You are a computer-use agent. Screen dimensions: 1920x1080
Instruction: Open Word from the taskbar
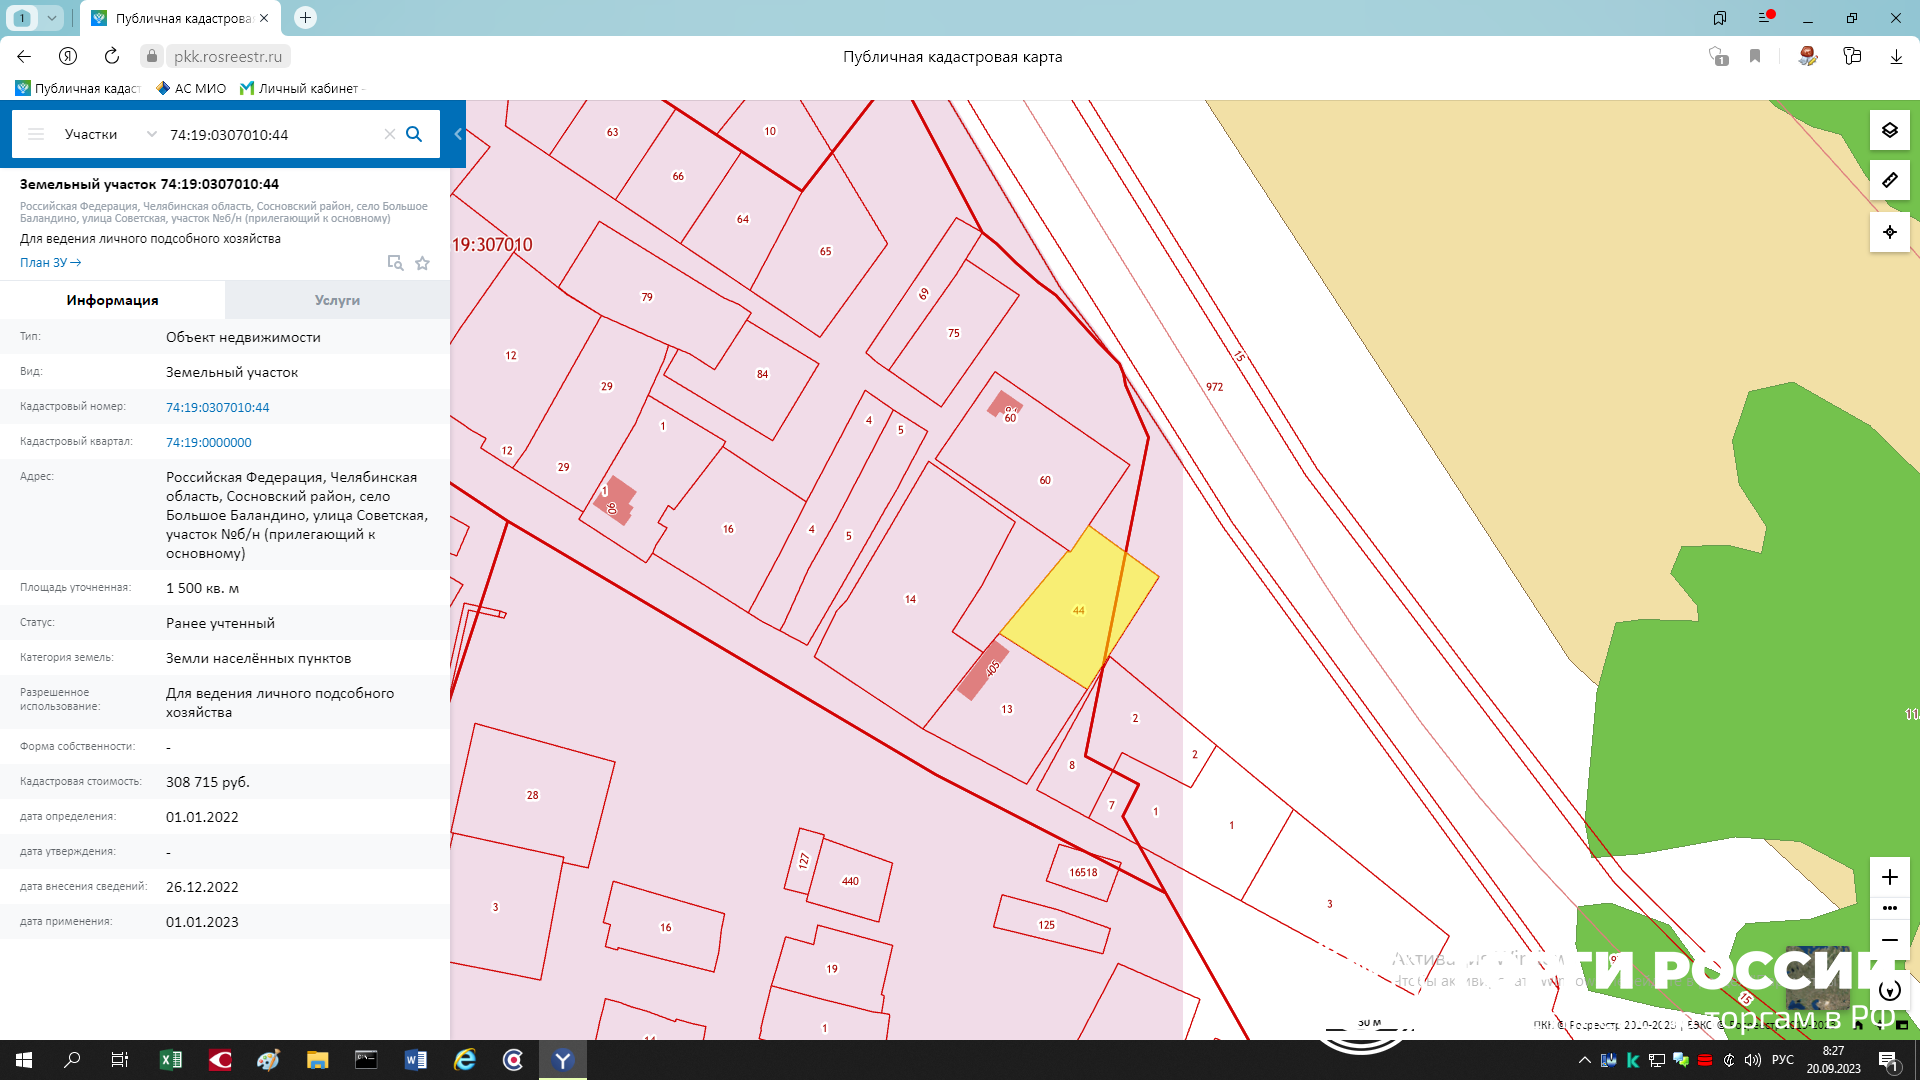416,1060
